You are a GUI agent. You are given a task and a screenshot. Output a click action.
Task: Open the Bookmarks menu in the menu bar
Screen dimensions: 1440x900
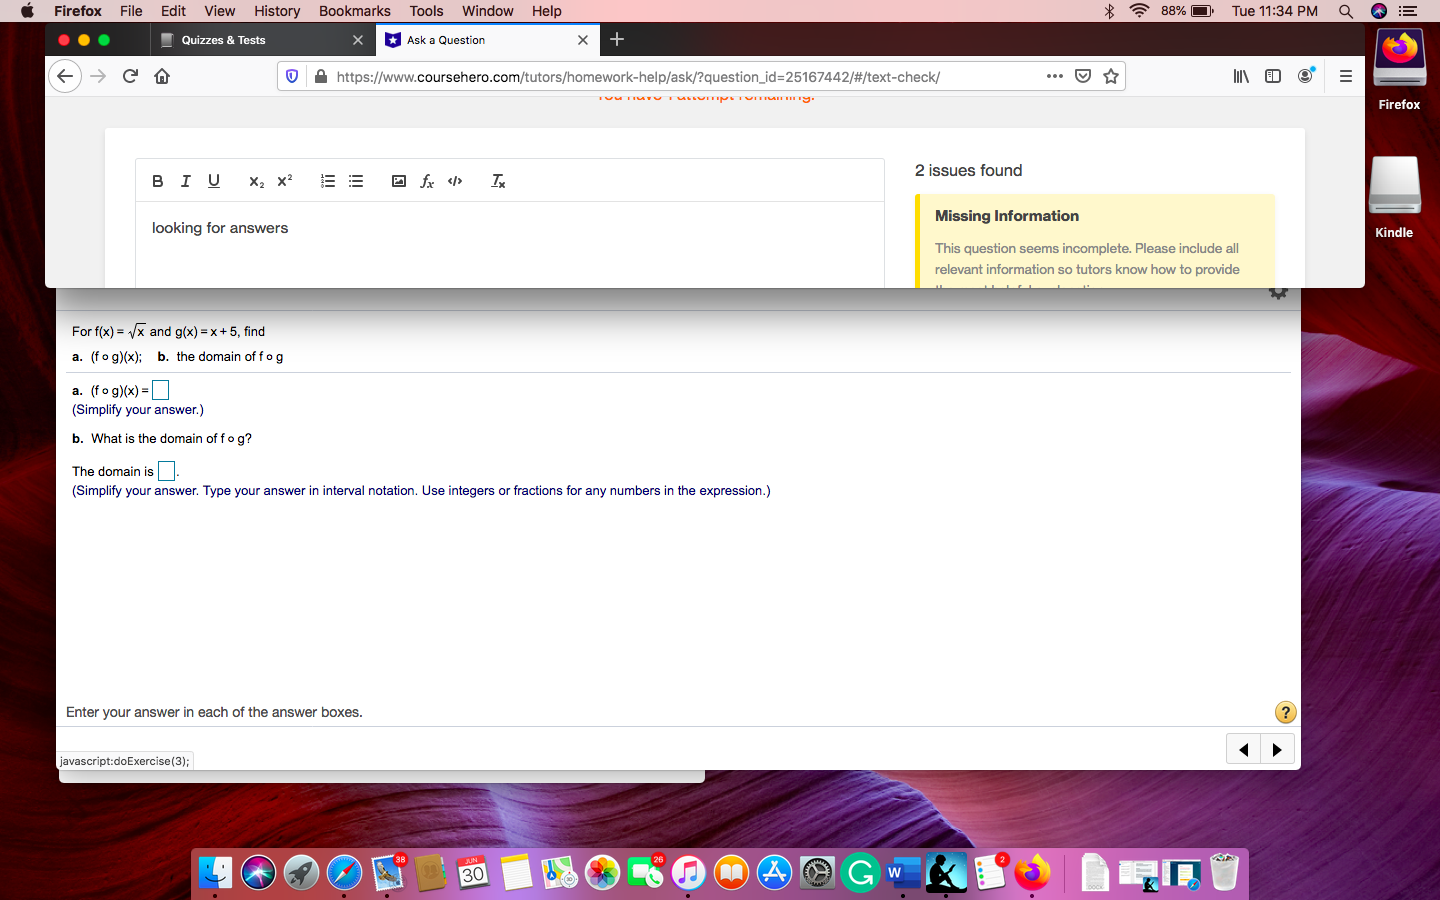click(355, 11)
